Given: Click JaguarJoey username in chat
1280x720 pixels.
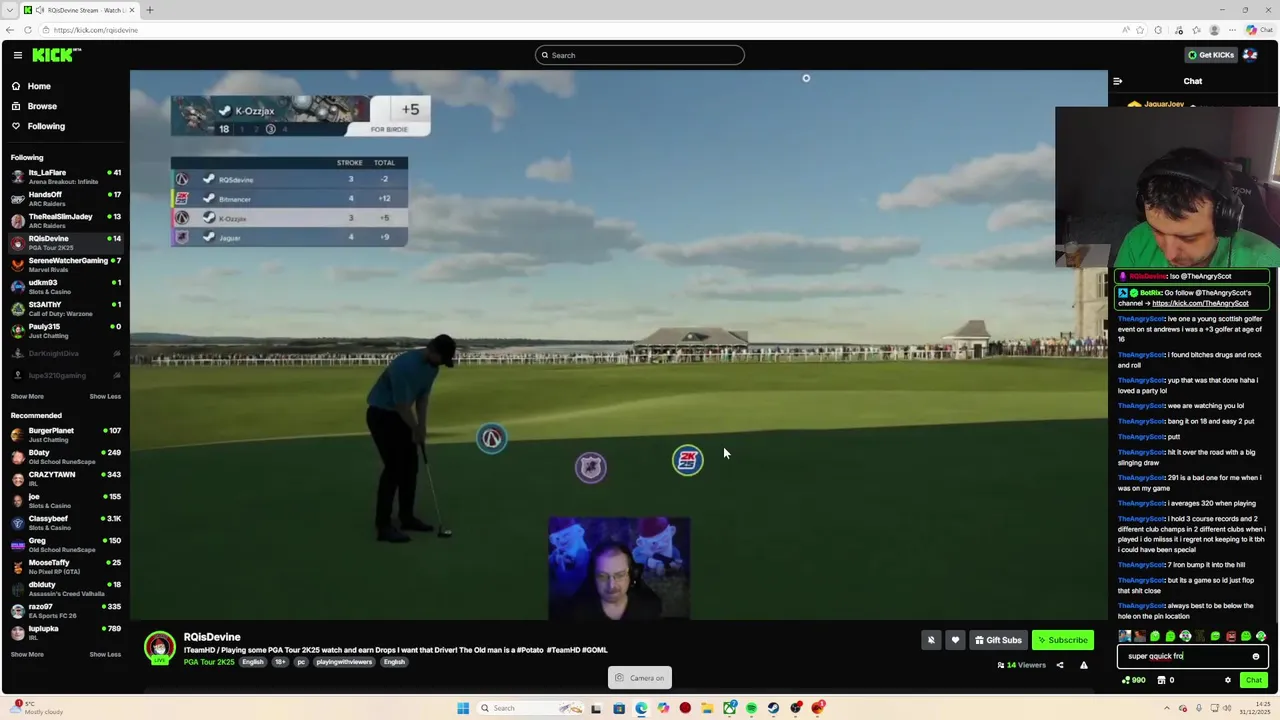Looking at the screenshot, I should tap(1164, 104).
